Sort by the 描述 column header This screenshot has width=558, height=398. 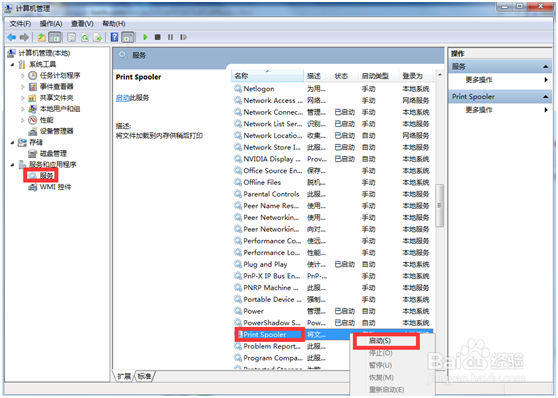point(317,76)
